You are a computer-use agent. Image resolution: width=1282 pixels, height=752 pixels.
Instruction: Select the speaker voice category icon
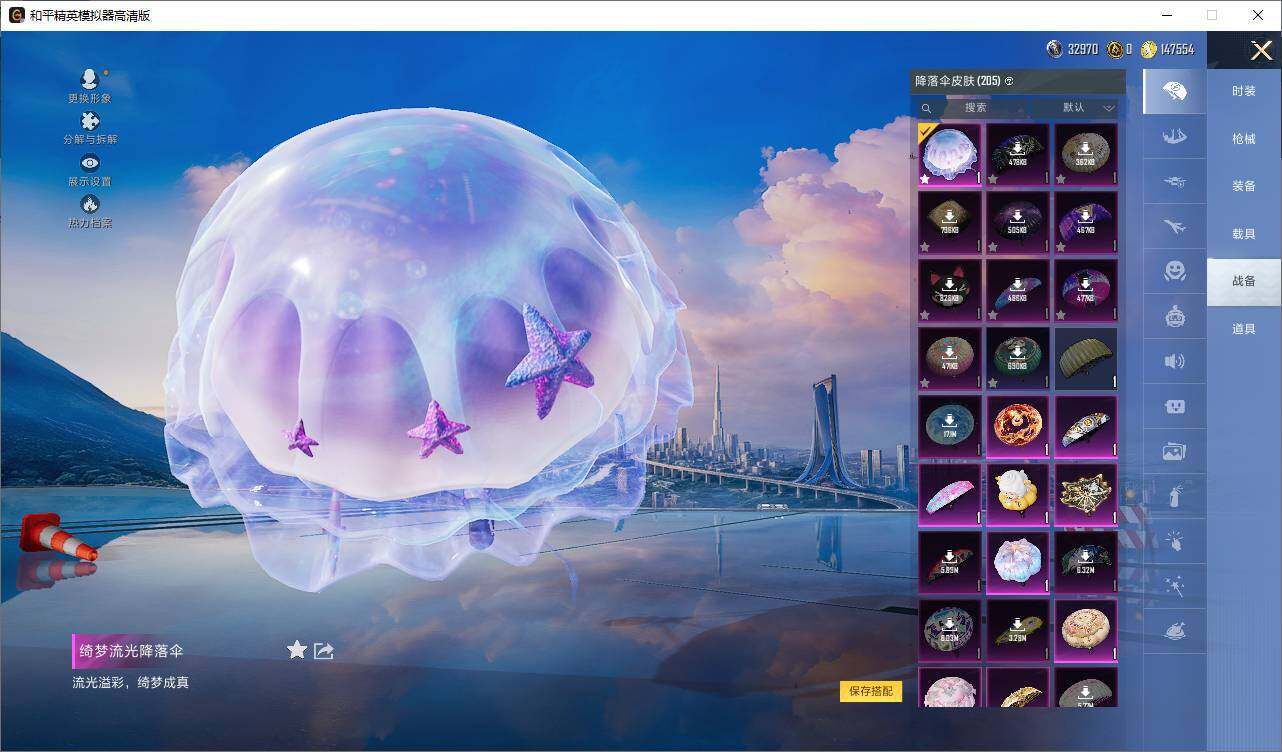[1175, 361]
